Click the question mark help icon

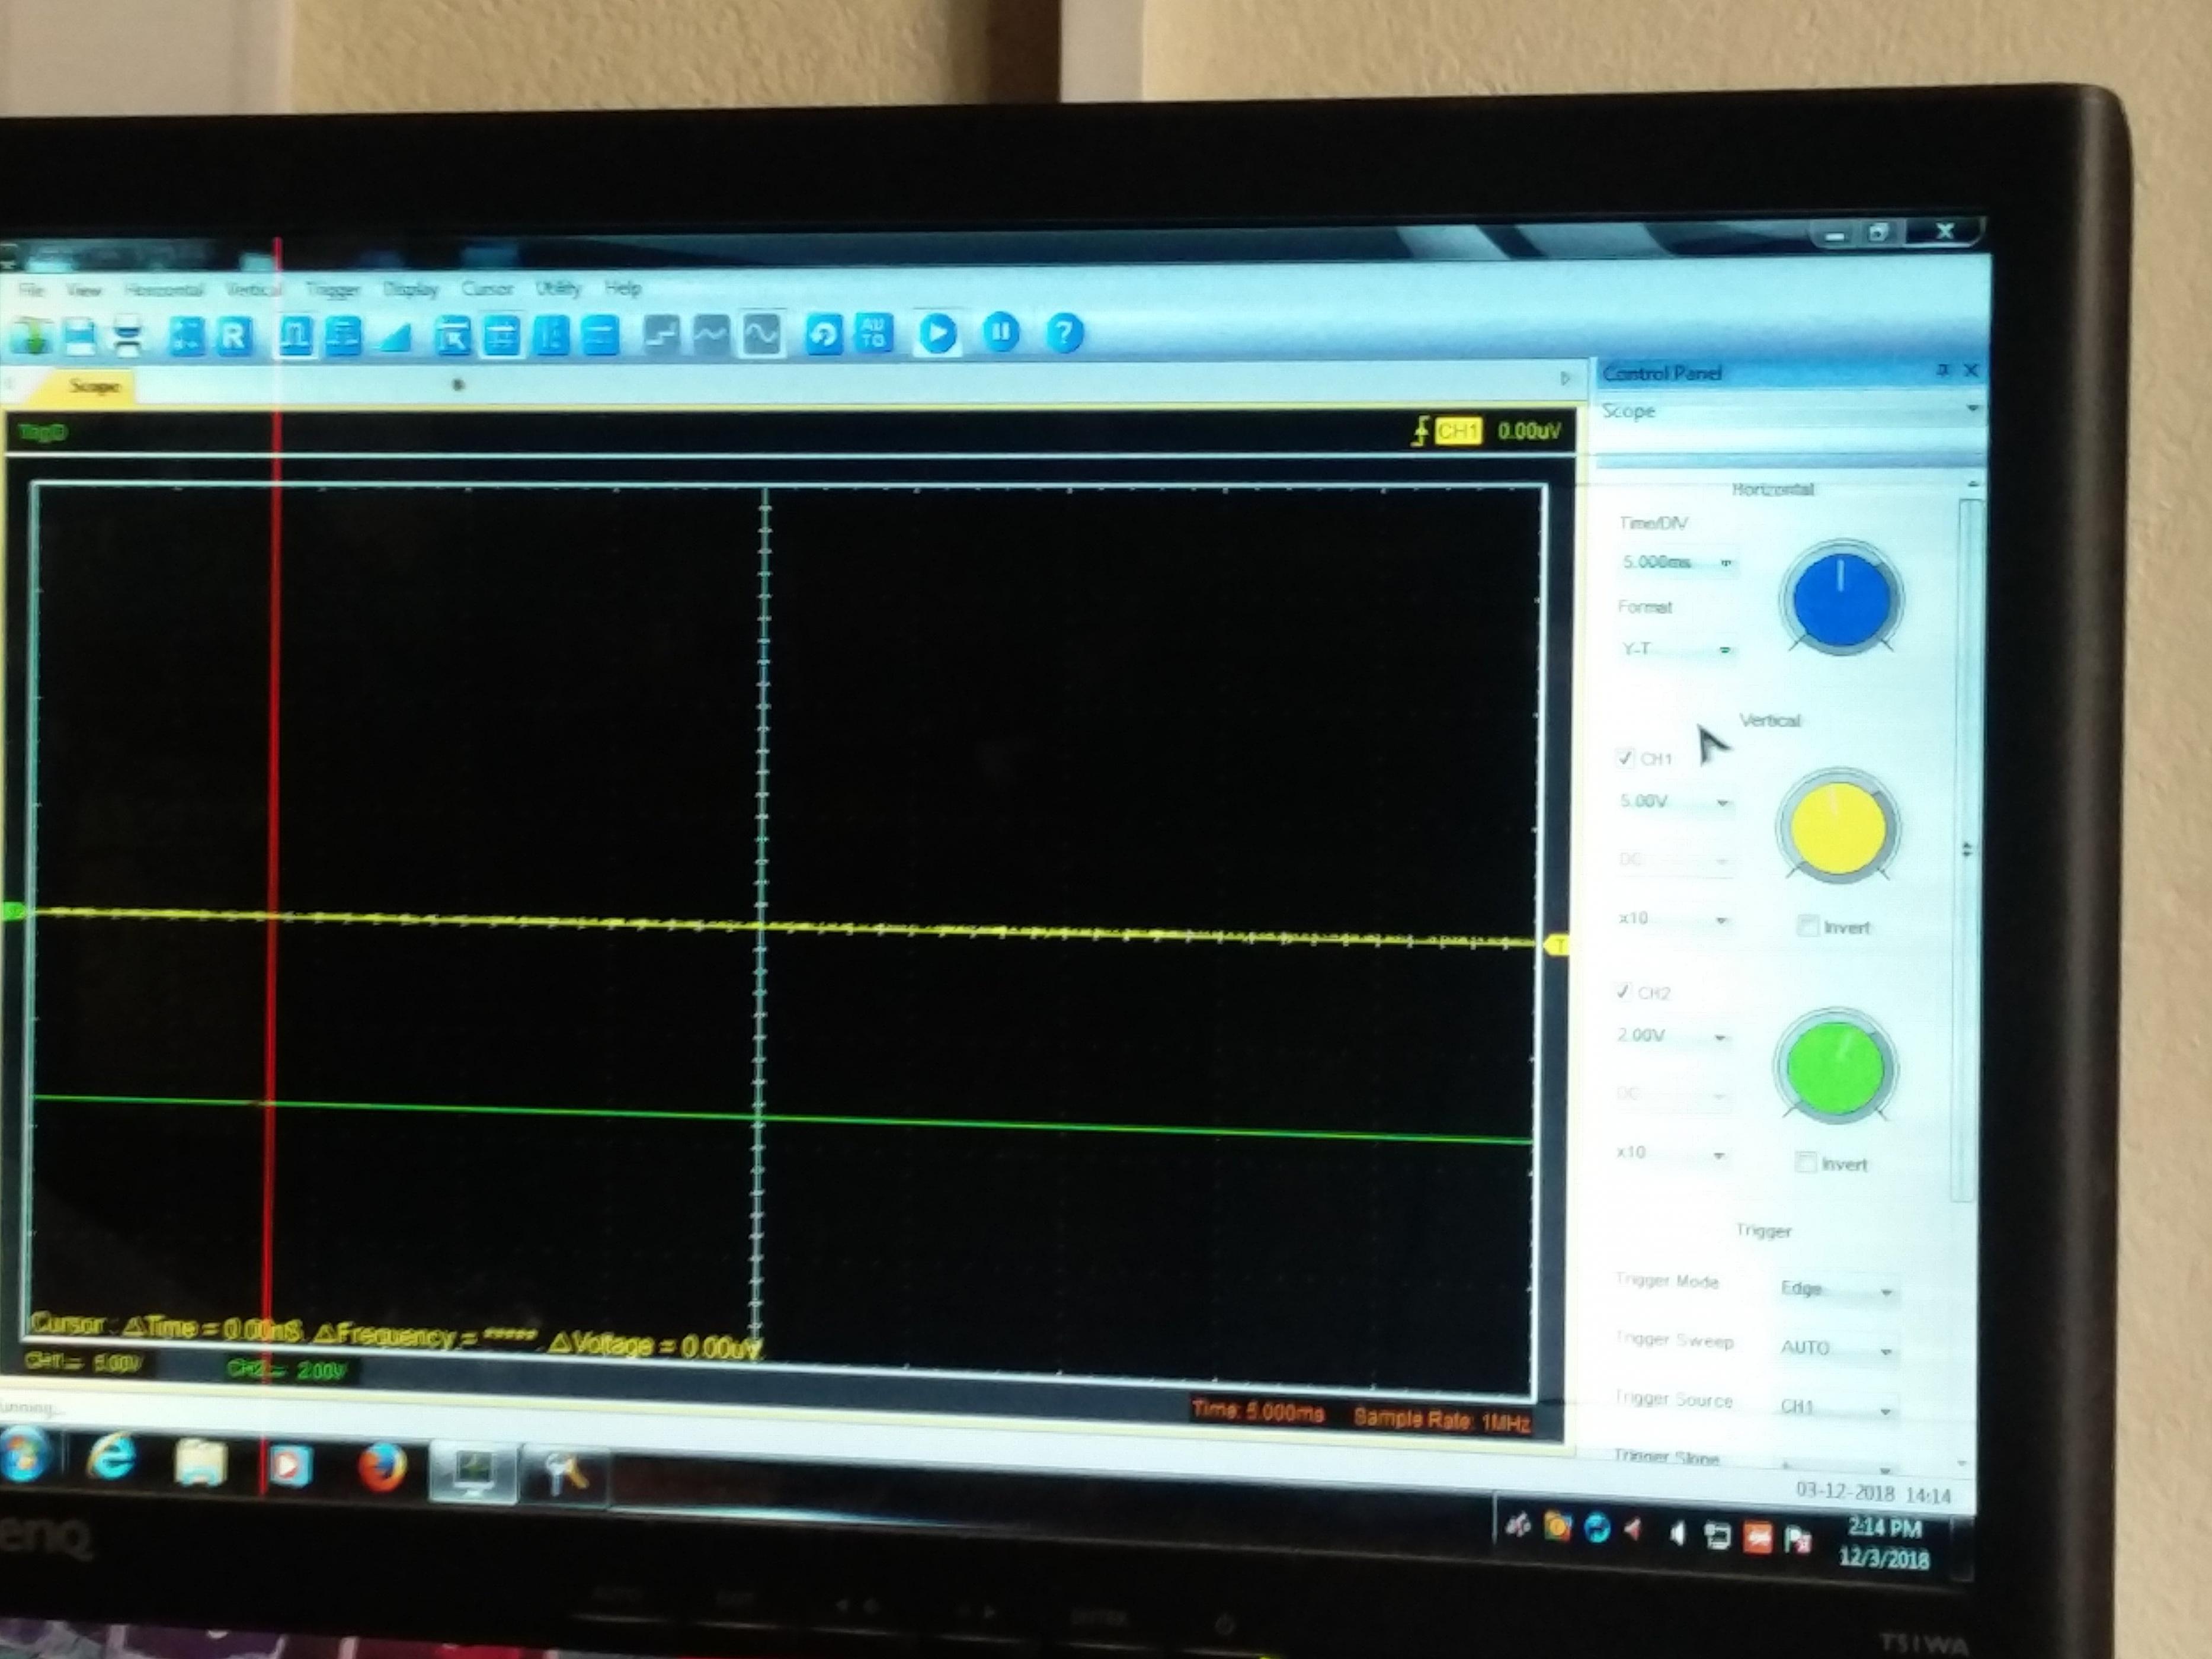[x=1065, y=332]
